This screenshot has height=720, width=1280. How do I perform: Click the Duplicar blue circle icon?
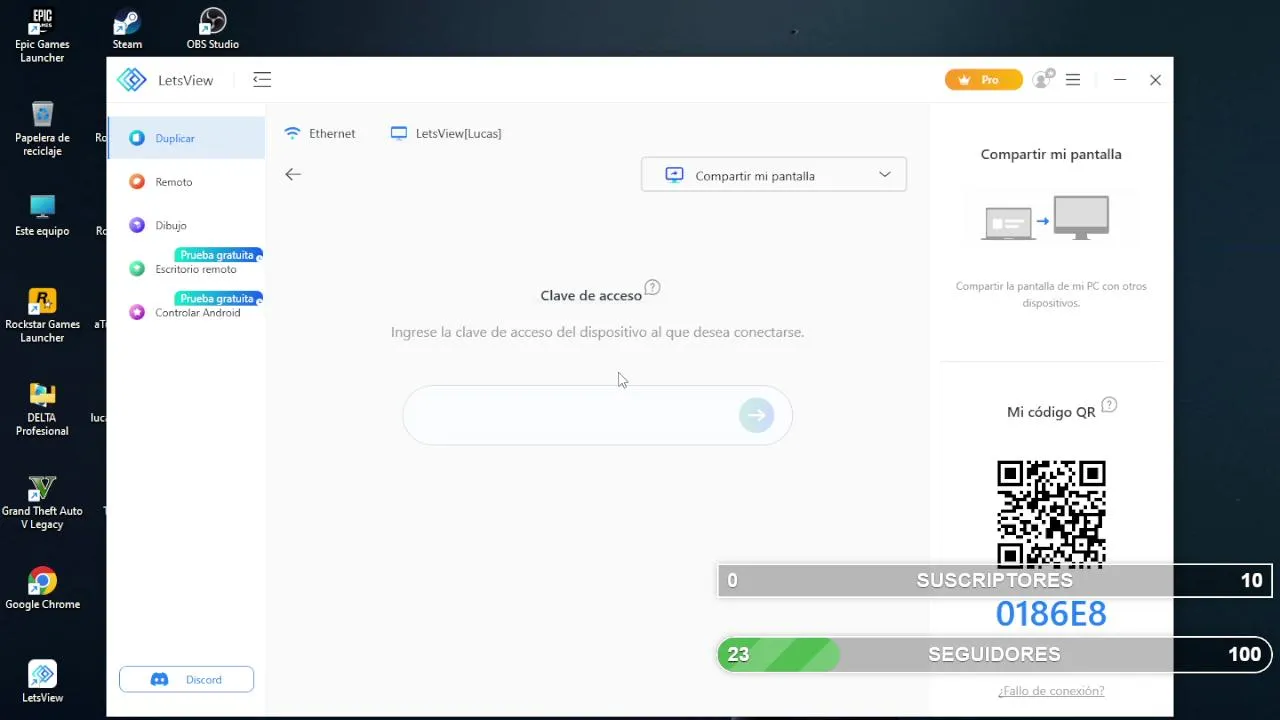pos(137,138)
